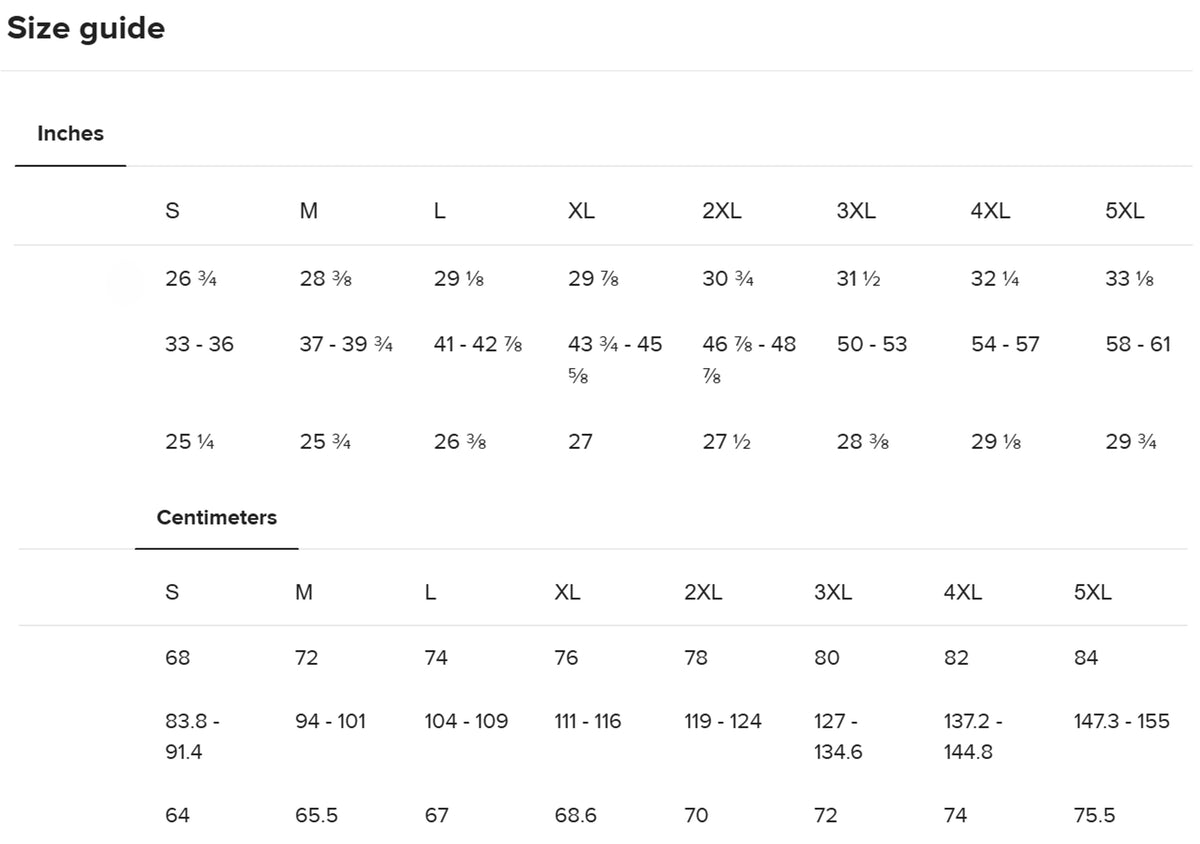Switch to the Centimeters tab
1200x844 pixels.
216,518
